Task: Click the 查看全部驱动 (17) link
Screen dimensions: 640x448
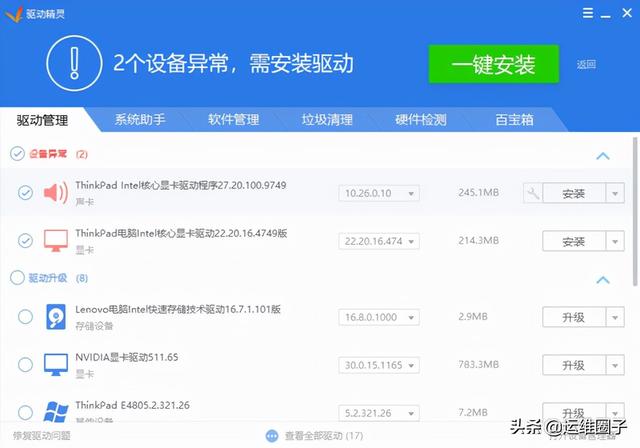Action: click(x=324, y=436)
